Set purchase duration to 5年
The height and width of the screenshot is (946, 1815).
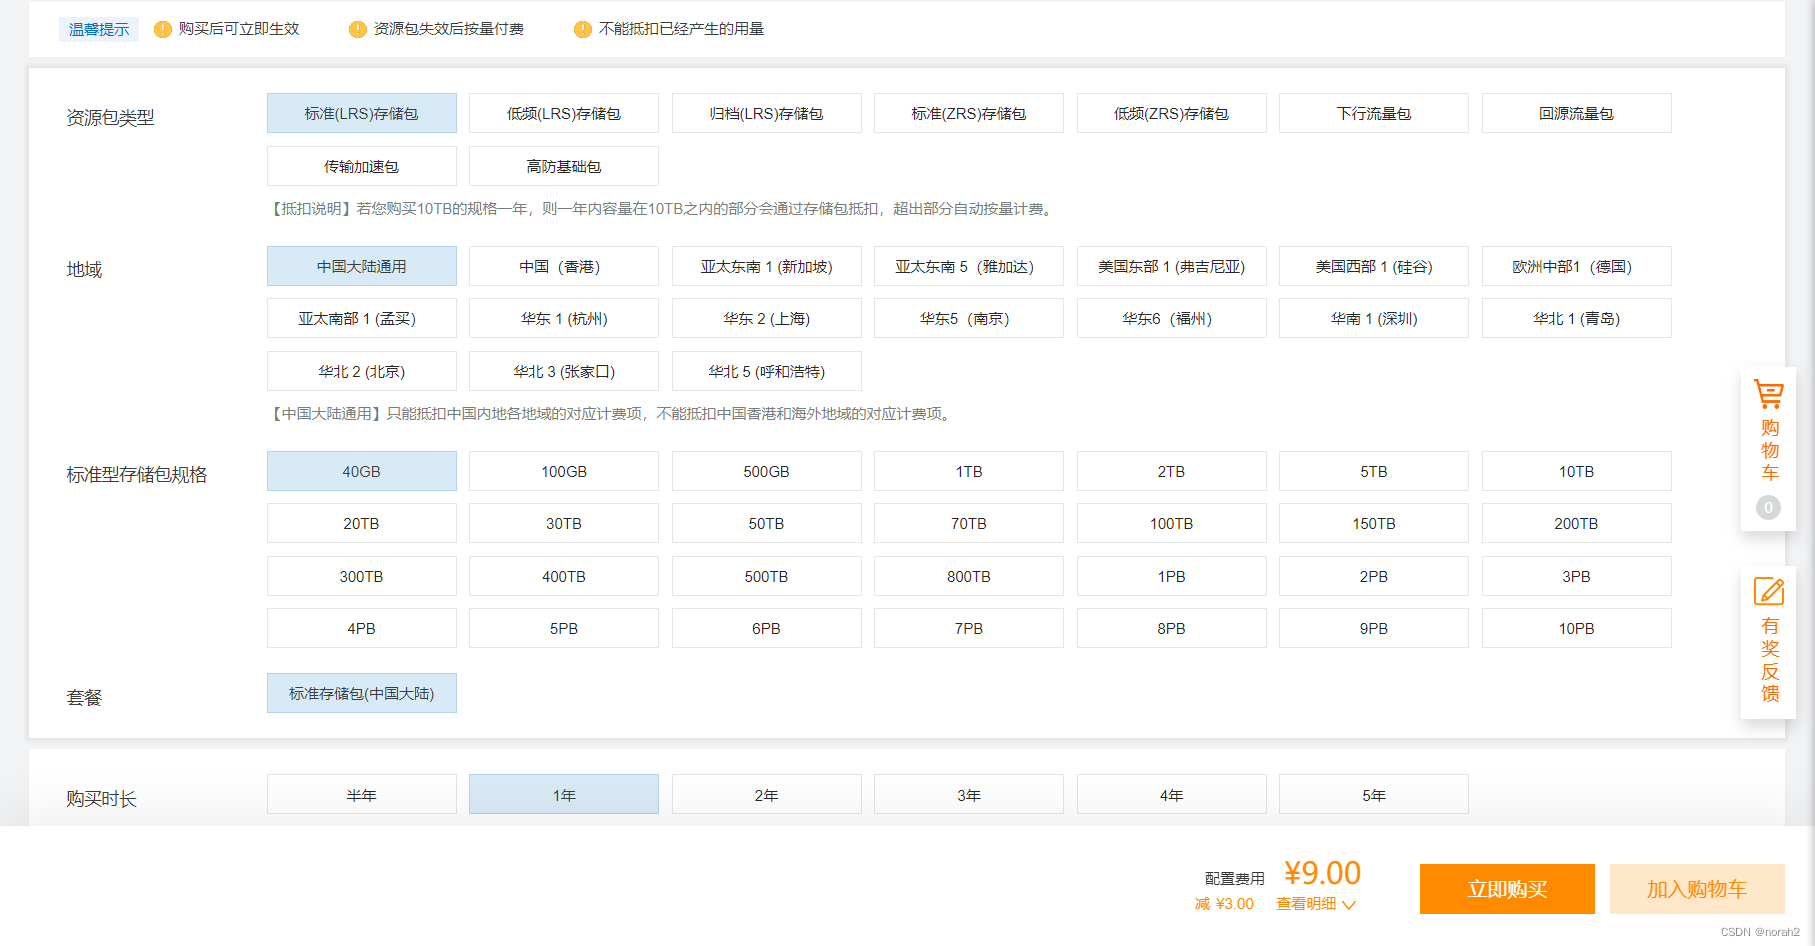(x=1374, y=795)
